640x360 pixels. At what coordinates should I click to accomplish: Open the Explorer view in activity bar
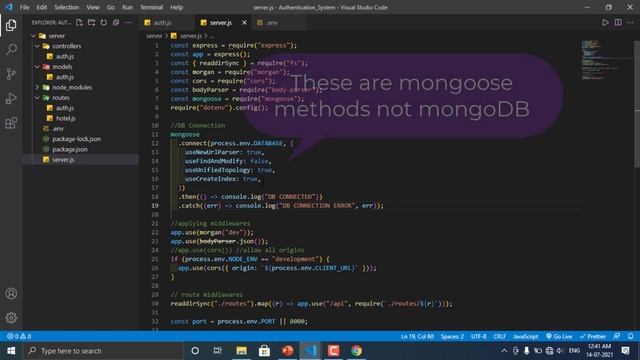pos(11,25)
